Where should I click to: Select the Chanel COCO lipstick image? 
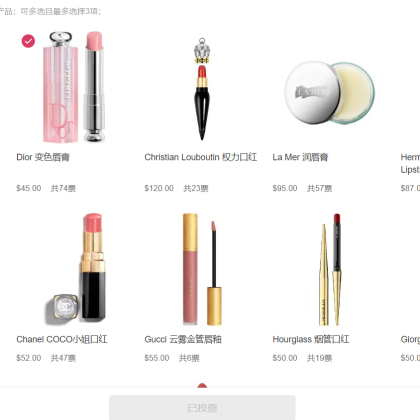(x=76, y=269)
